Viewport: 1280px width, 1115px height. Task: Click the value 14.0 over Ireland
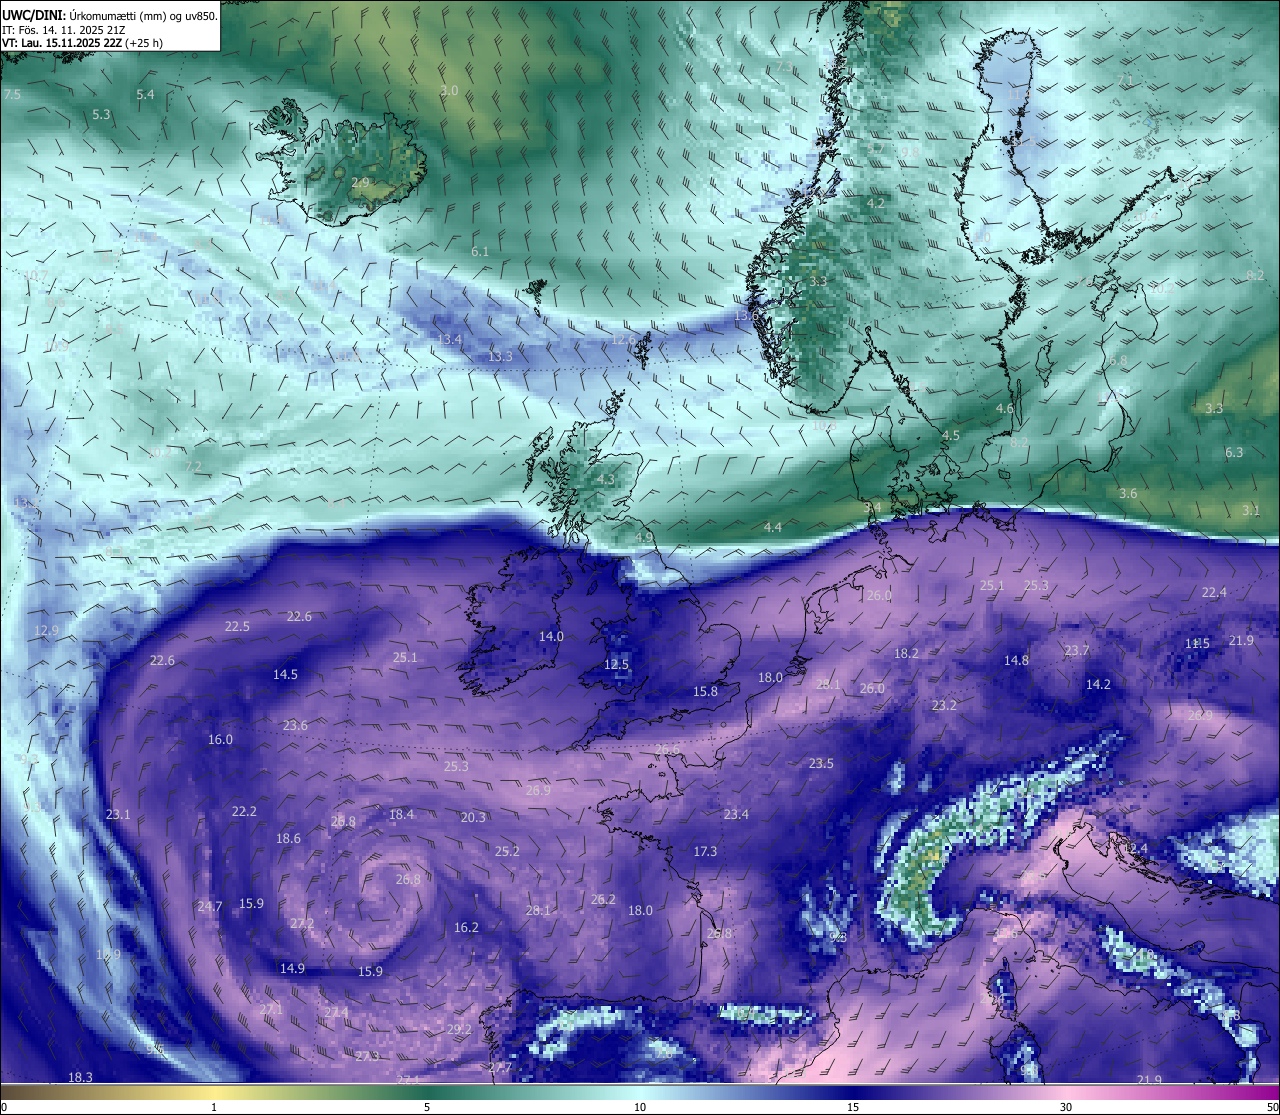(551, 636)
